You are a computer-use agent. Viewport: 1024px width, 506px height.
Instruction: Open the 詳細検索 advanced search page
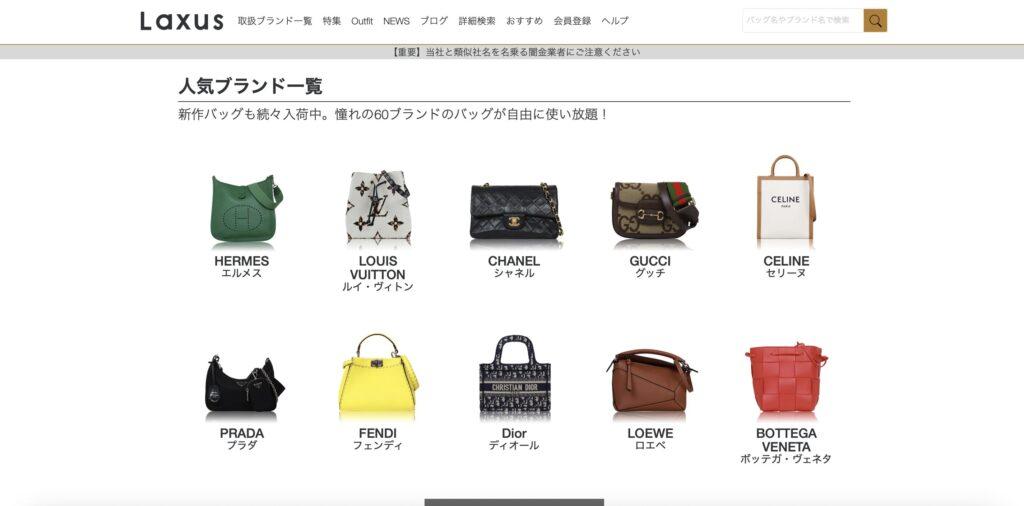point(477,21)
